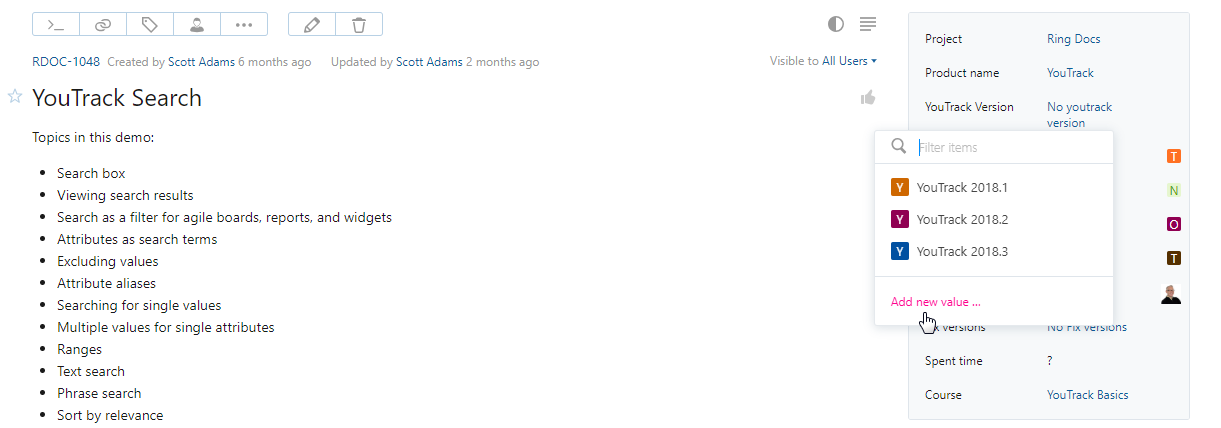
Task: Click the assign user icon
Action: (x=197, y=24)
